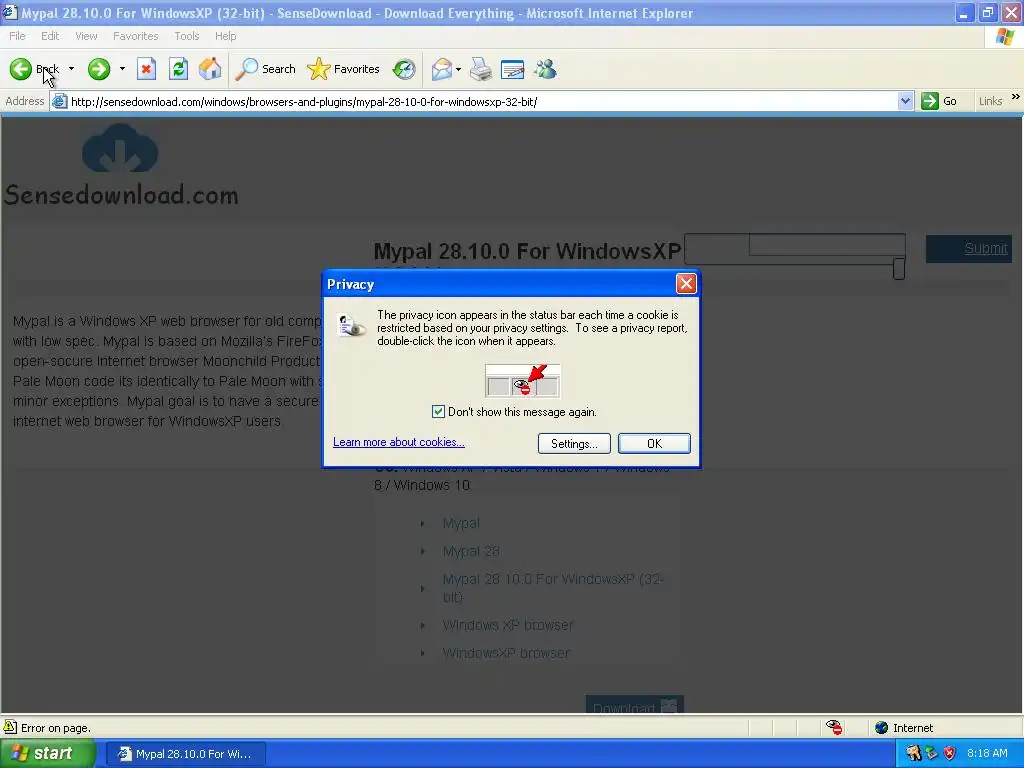The image size is (1024, 768).
Task: Click the dimmed Mypal 28 tag link
Action: click(471, 551)
